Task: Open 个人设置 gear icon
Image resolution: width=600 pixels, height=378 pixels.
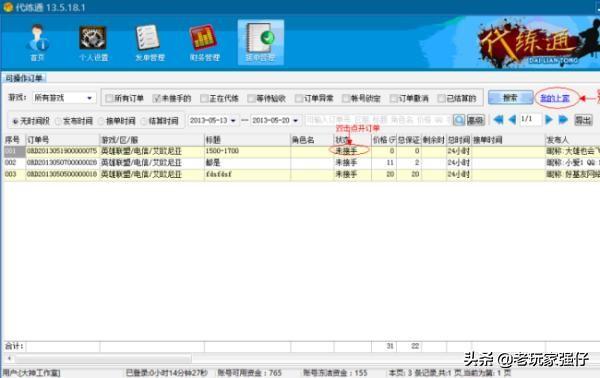Action: coord(93,42)
